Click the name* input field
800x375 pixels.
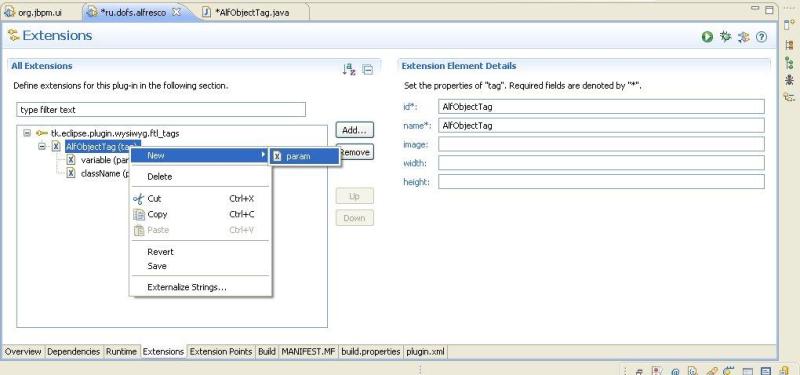pos(601,126)
